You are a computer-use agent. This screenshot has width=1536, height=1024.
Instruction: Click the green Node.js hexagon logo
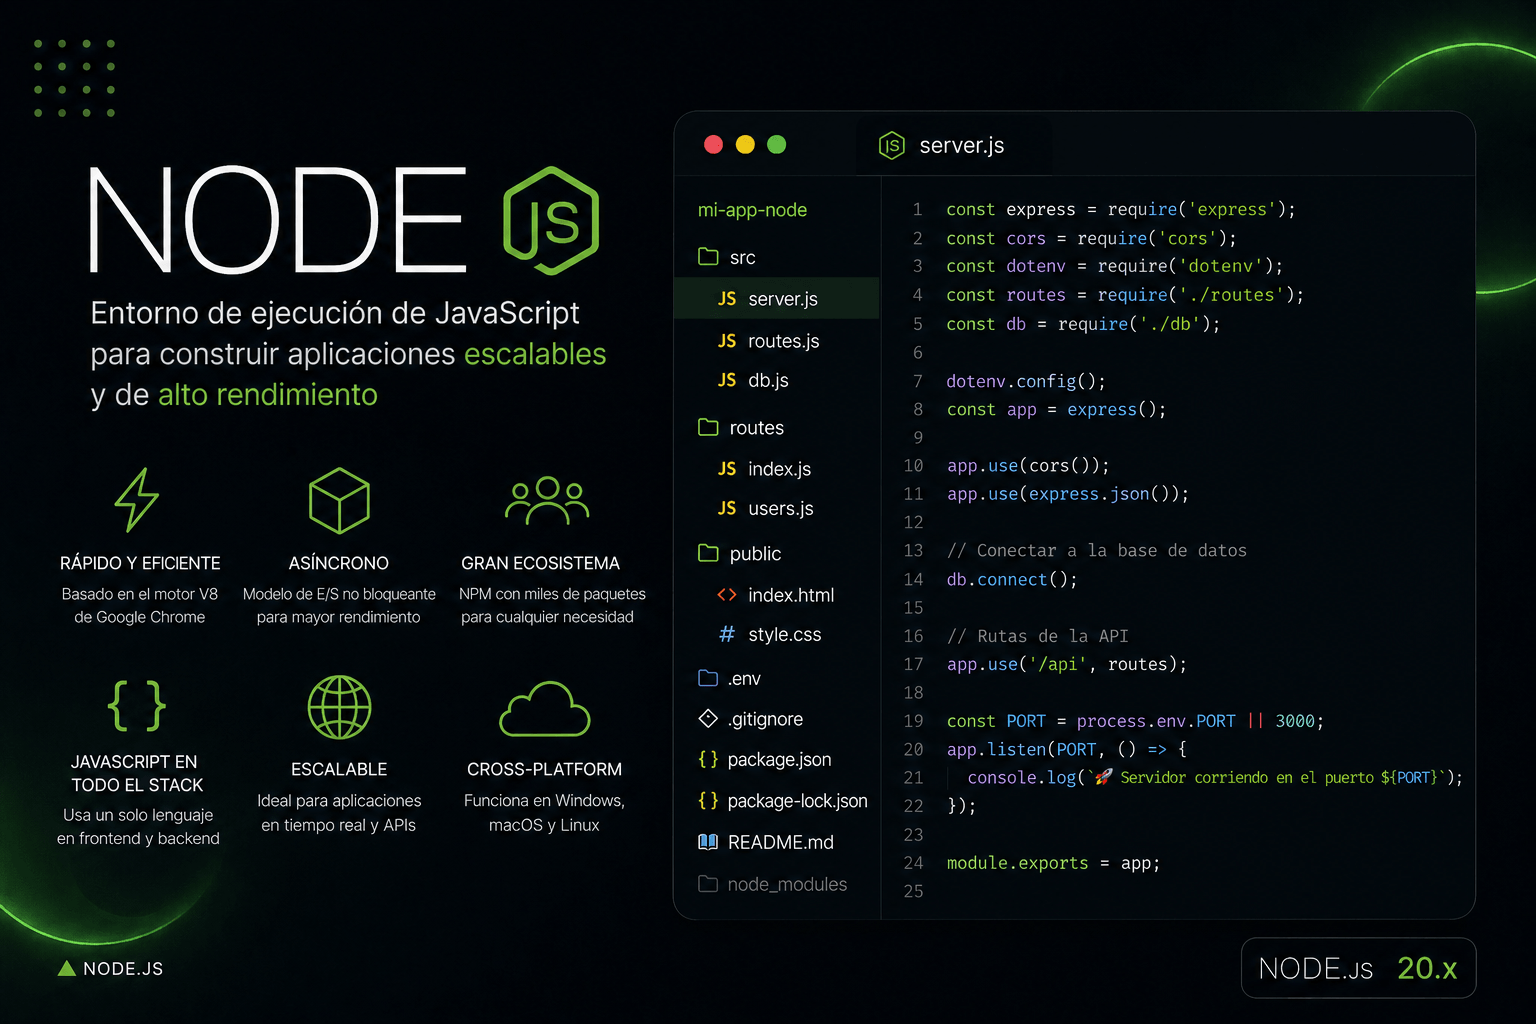(551, 220)
